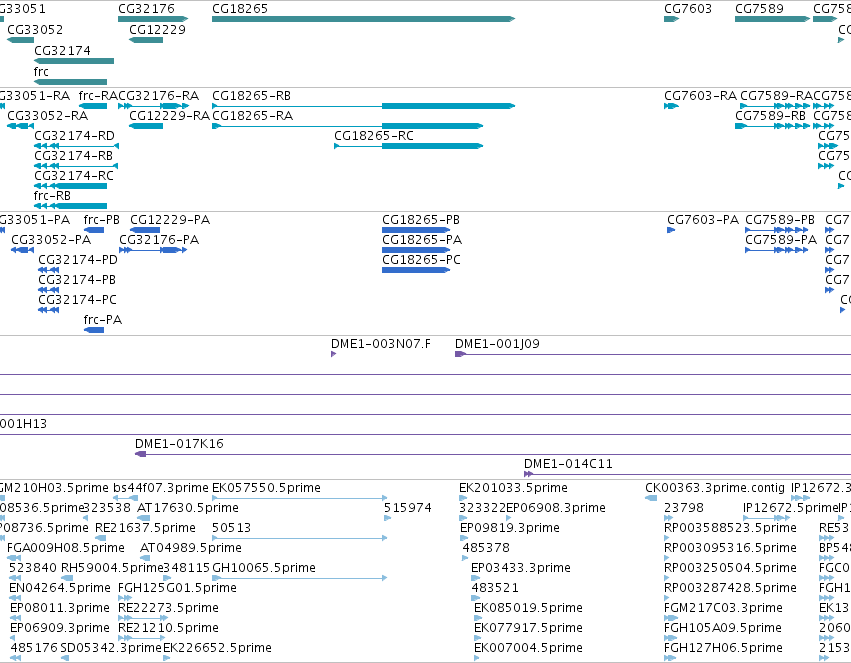Select the CG32176-RA transcript label
851x663 pixels.
pyautogui.click(x=158, y=95)
